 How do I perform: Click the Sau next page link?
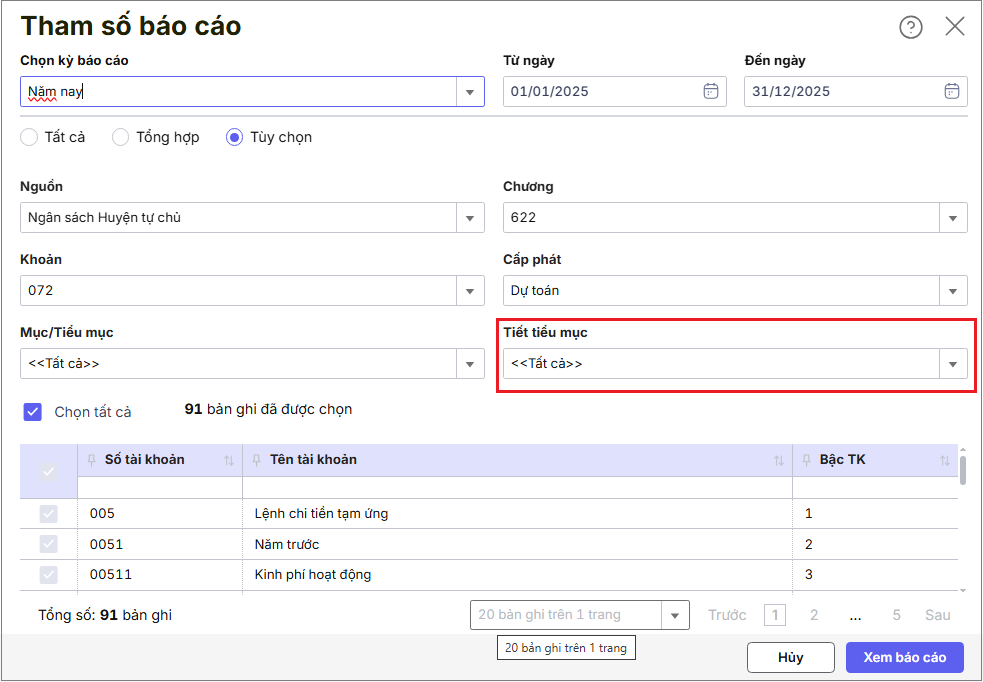tap(938, 616)
